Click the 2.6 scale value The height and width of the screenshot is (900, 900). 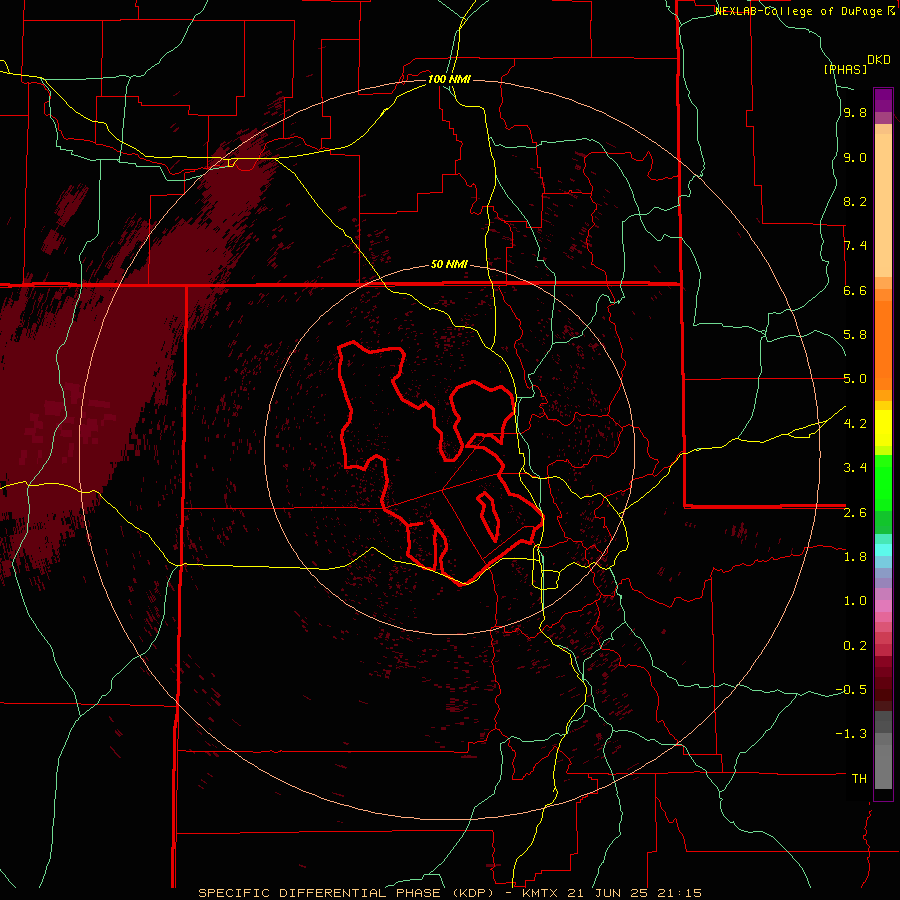[855, 513]
